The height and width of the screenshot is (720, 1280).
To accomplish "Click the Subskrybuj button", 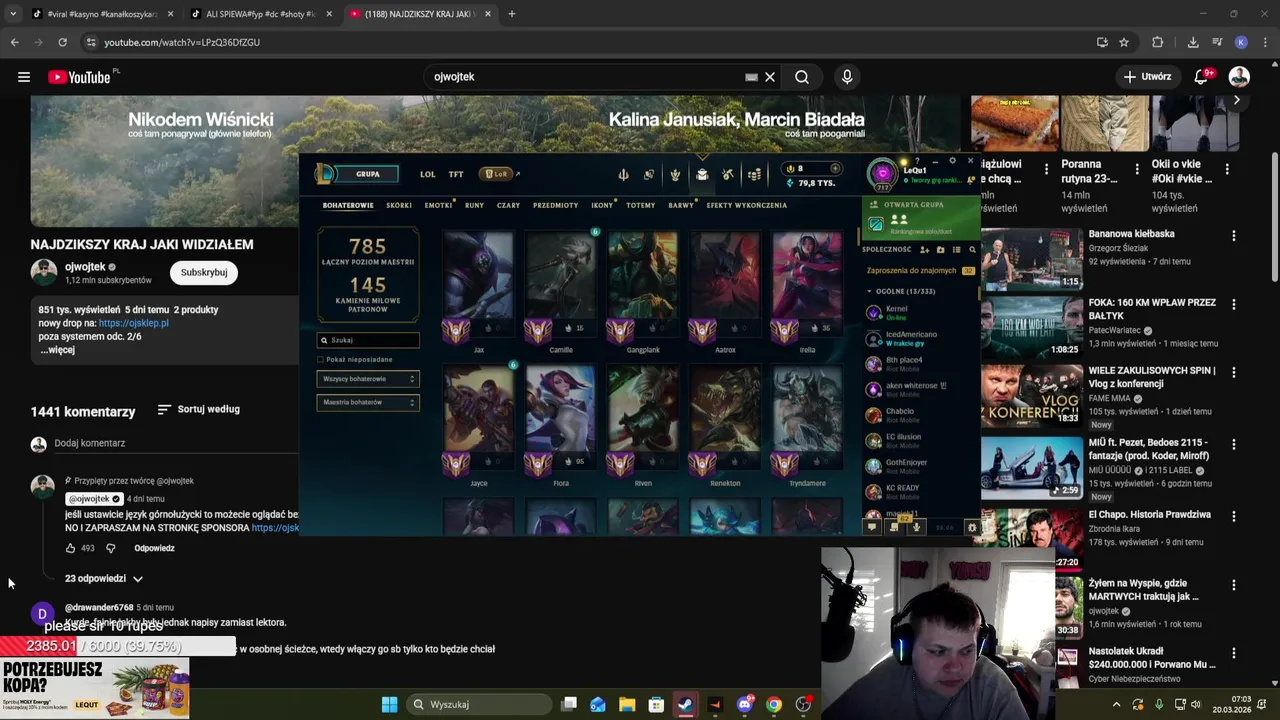I will point(203,272).
